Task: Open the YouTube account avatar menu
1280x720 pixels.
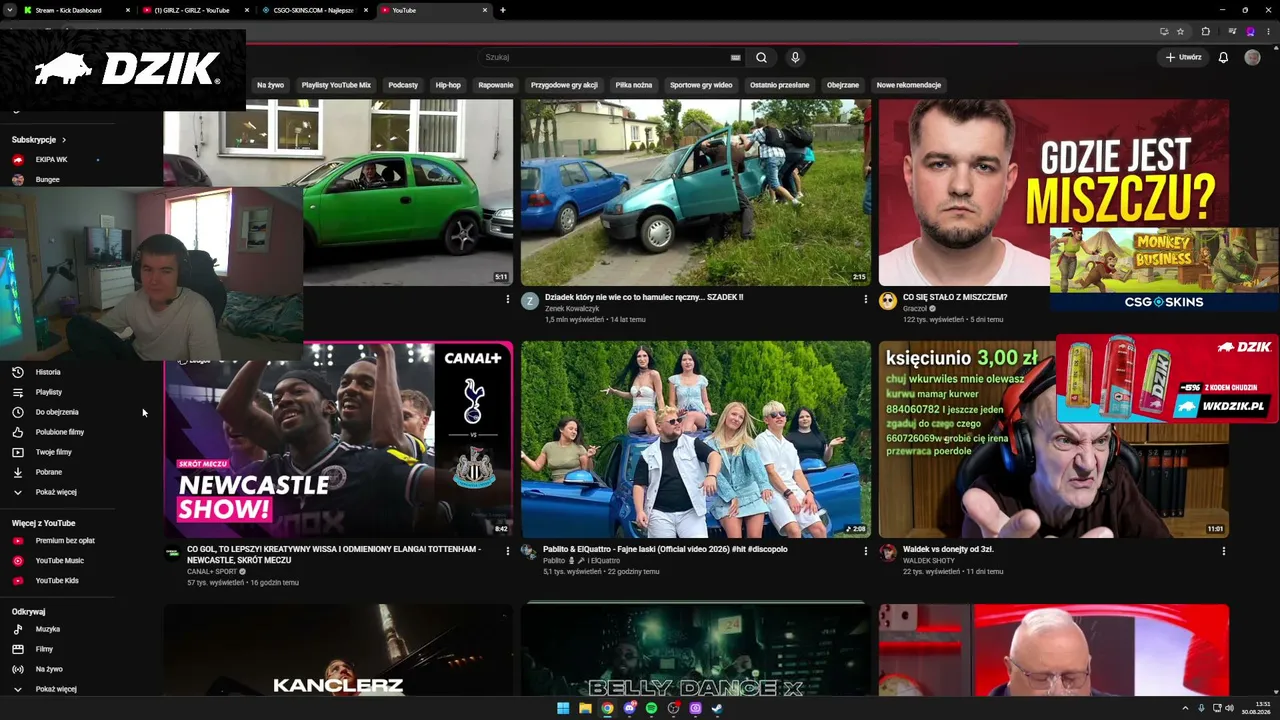Action: (x=1252, y=58)
